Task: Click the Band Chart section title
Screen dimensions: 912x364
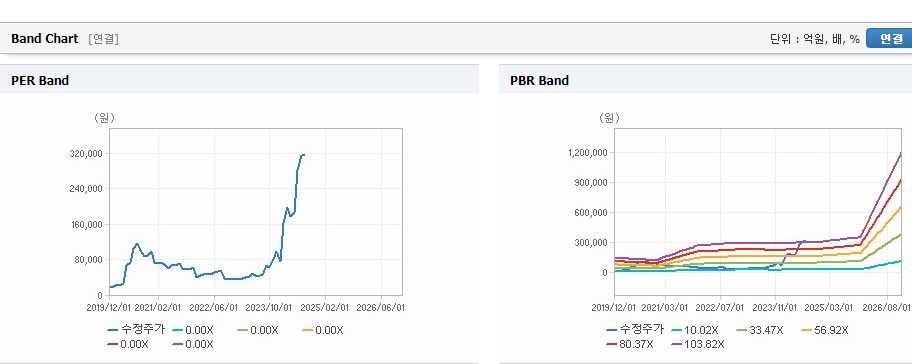Action: (x=44, y=39)
